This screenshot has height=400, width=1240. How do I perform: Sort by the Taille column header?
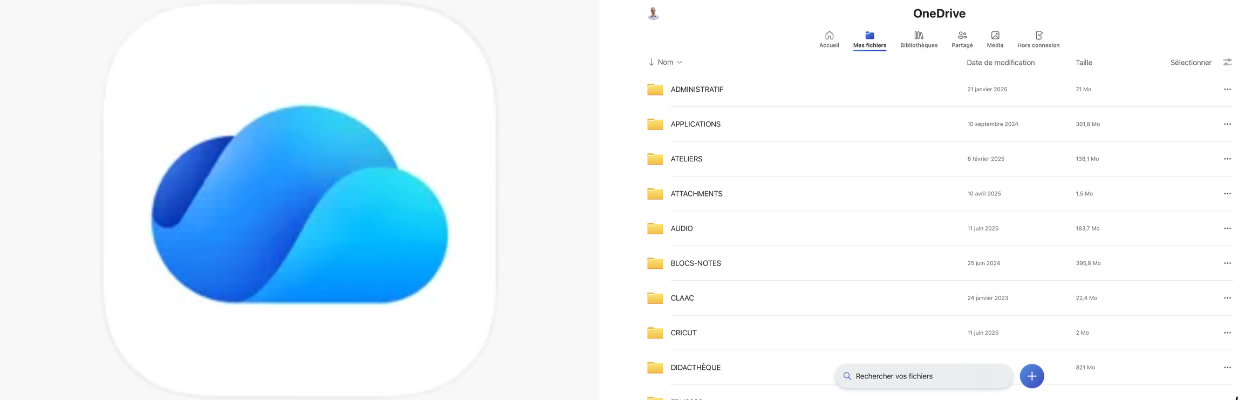(1084, 62)
